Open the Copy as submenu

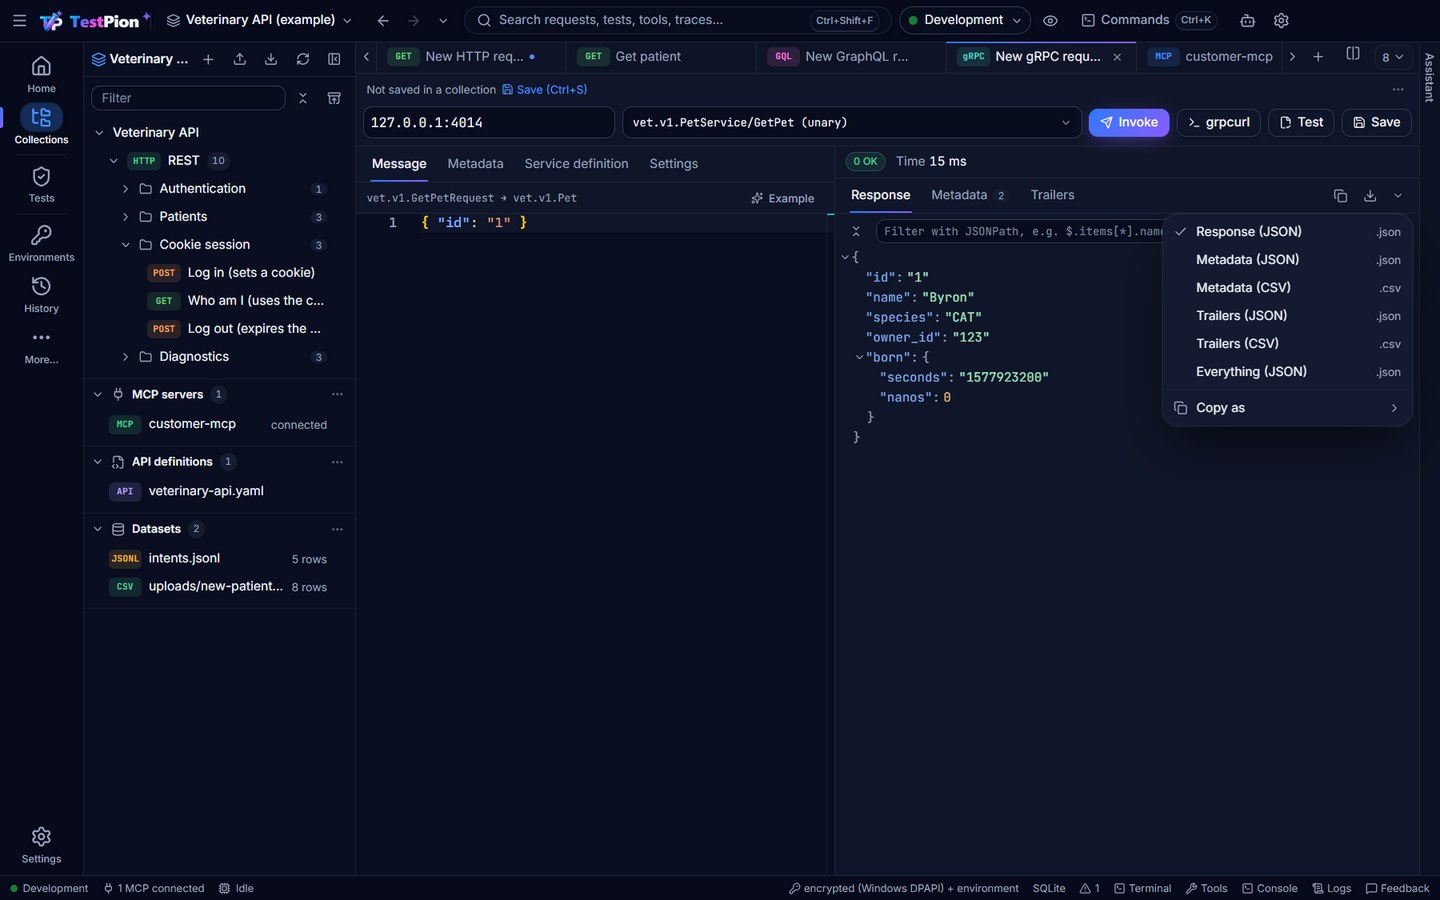click(1287, 408)
